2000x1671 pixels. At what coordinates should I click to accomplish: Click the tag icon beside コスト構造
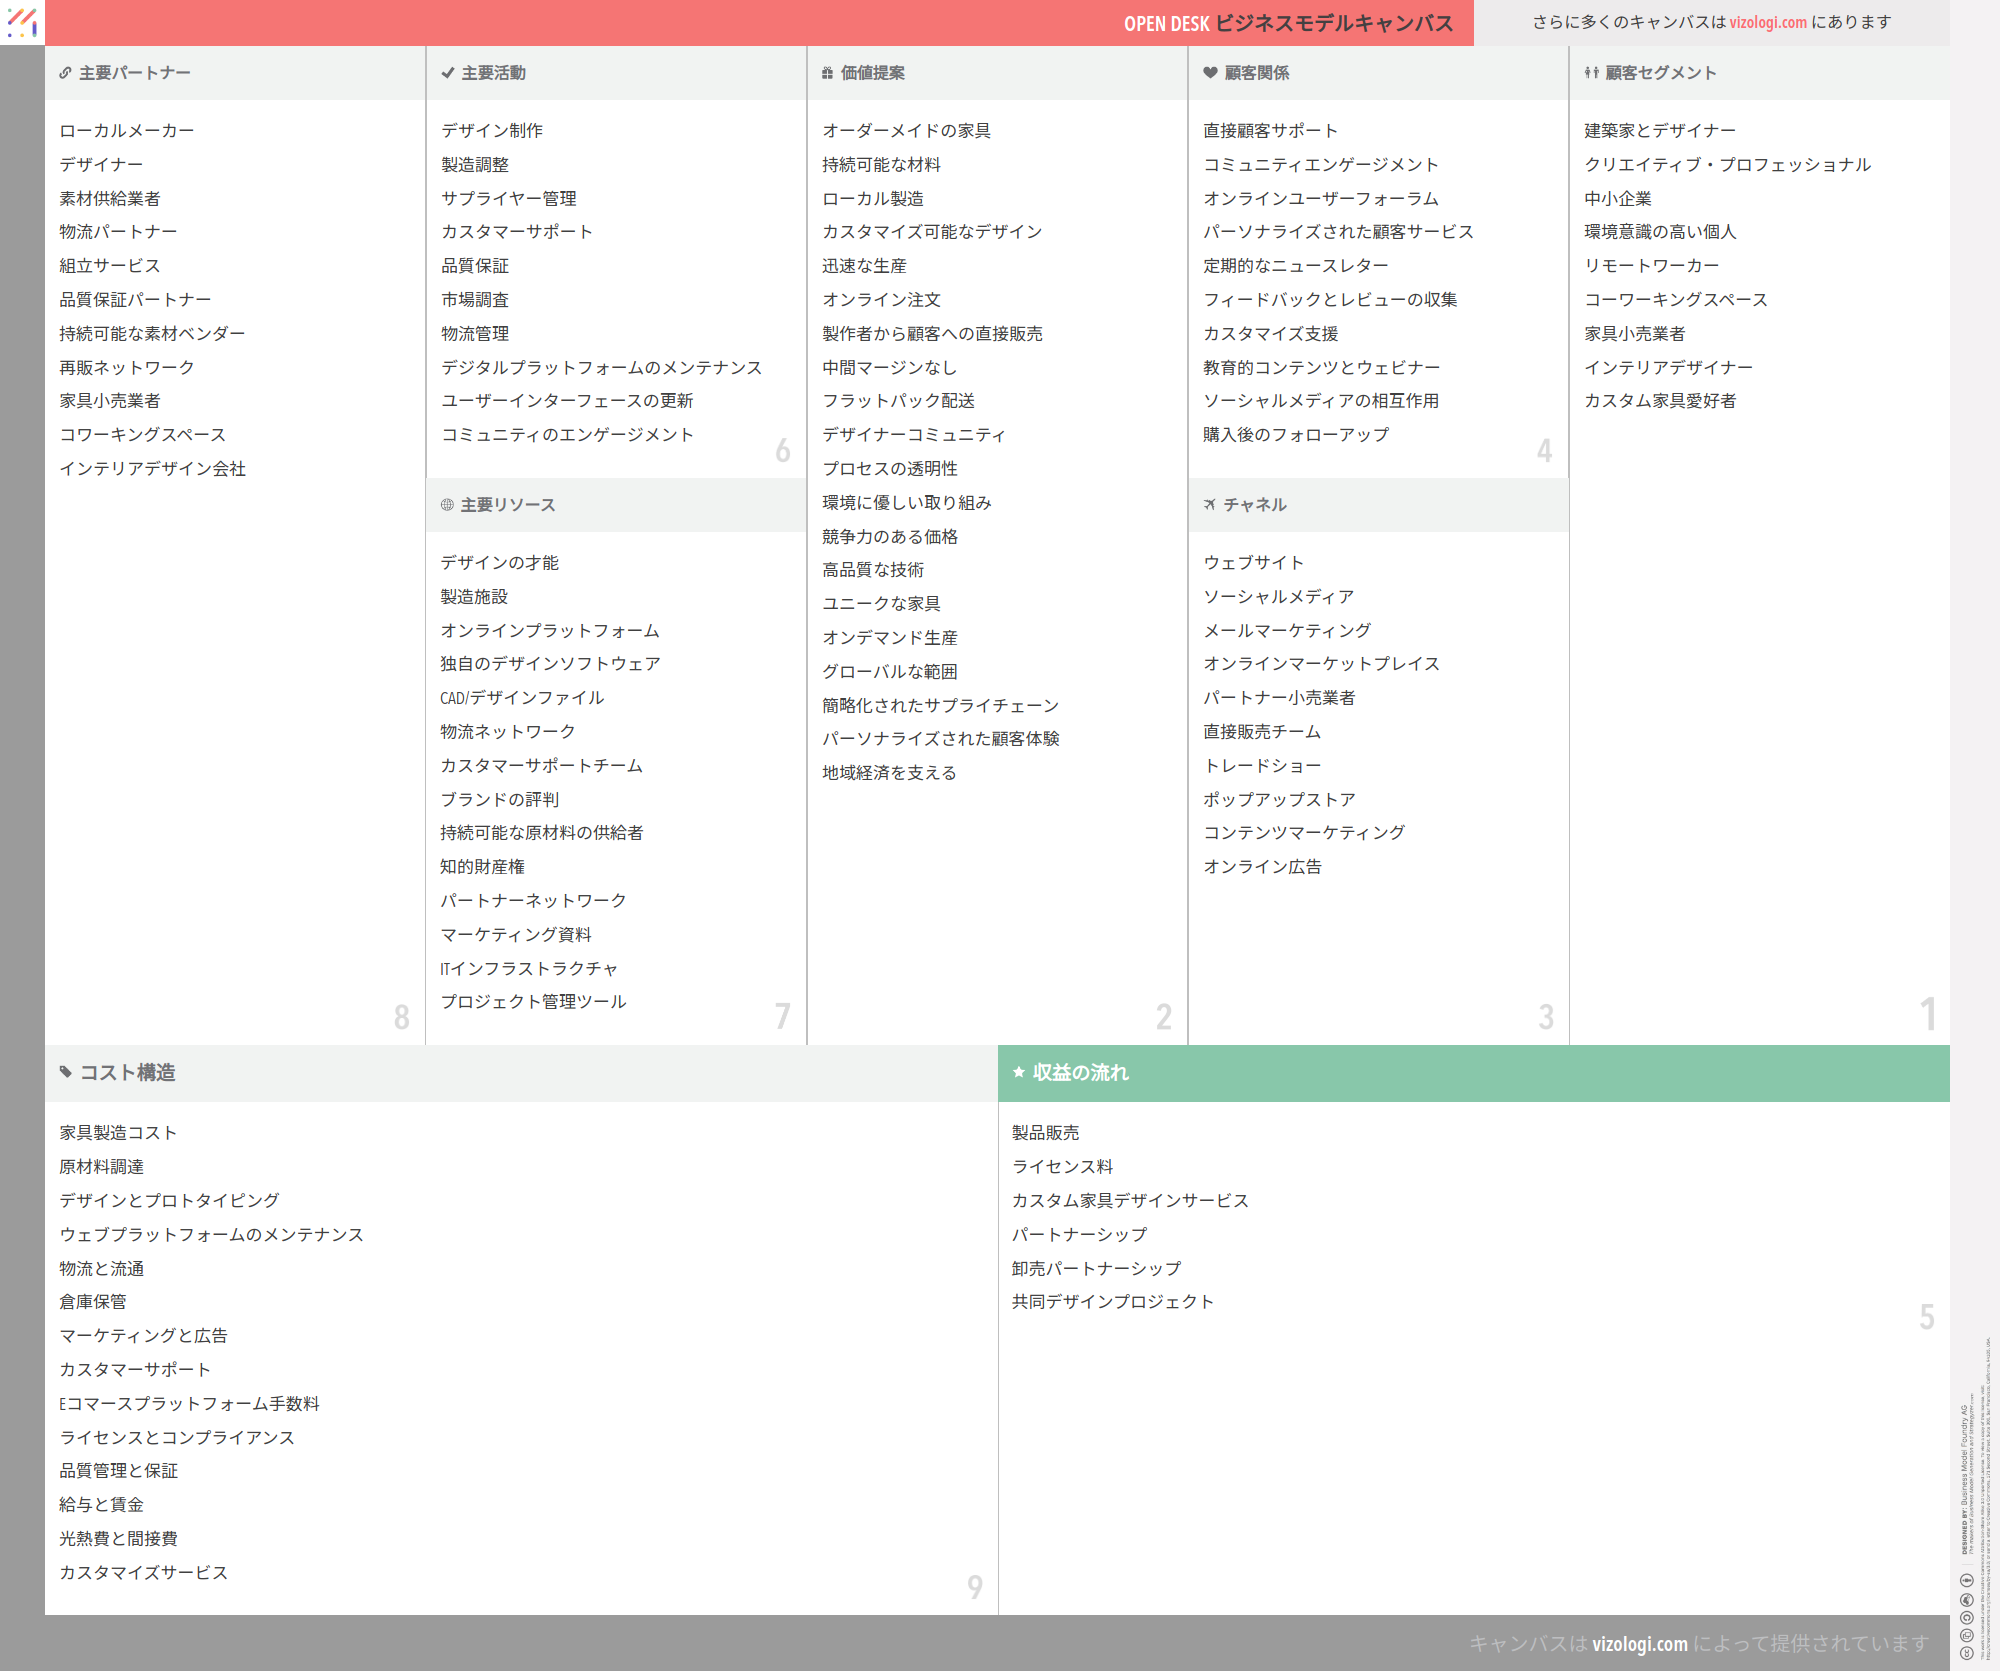coord(66,1072)
